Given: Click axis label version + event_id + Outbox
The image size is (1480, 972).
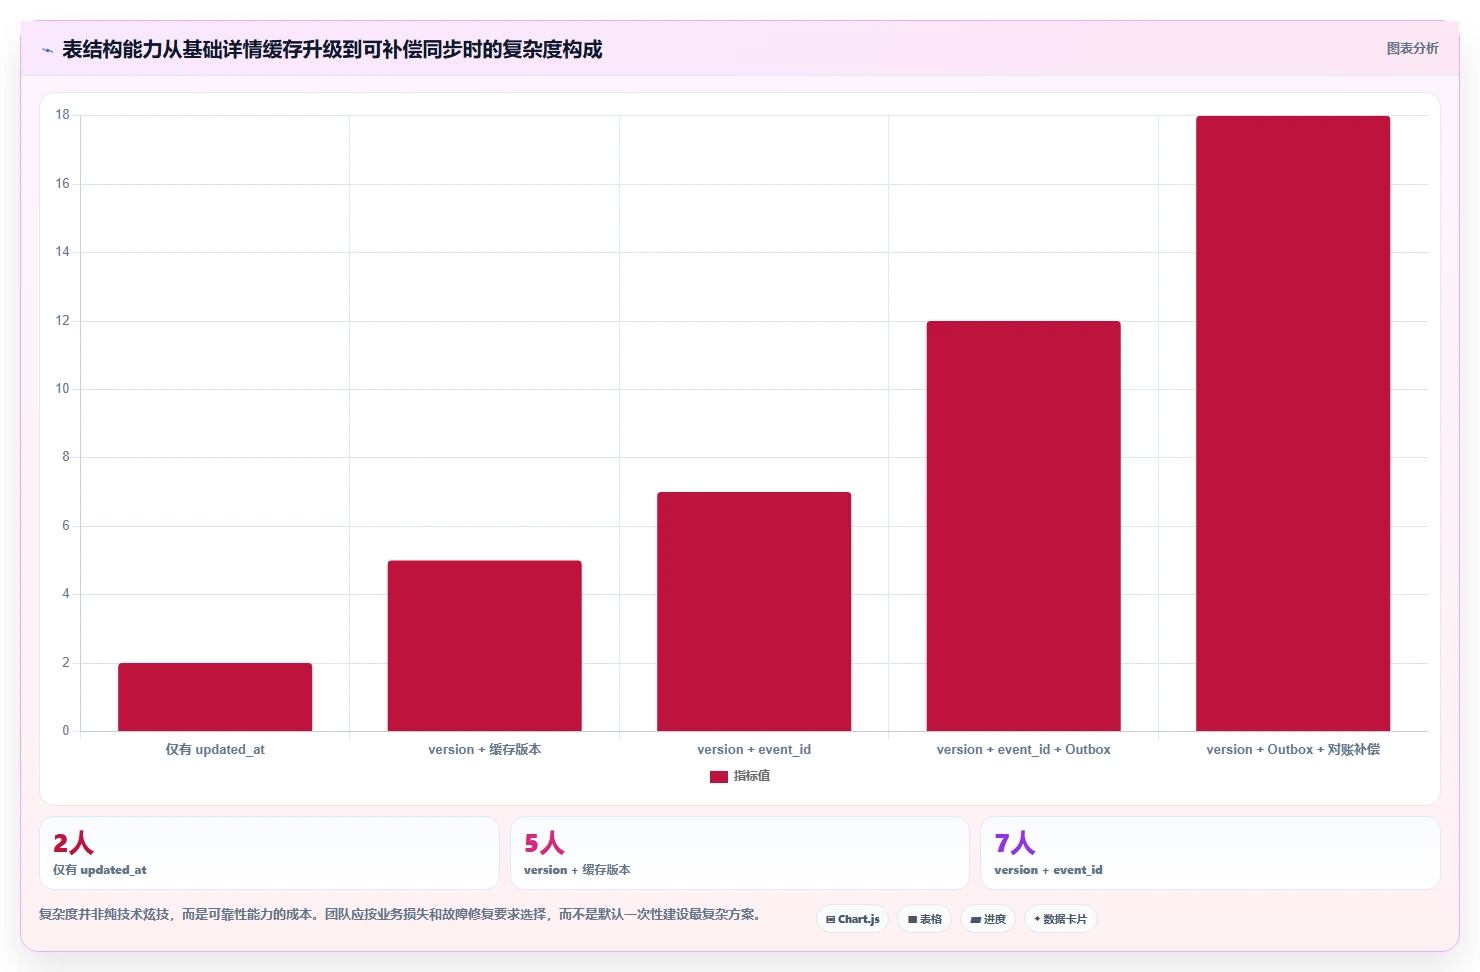Looking at the screenshot, I should (x=1024, y=749).
